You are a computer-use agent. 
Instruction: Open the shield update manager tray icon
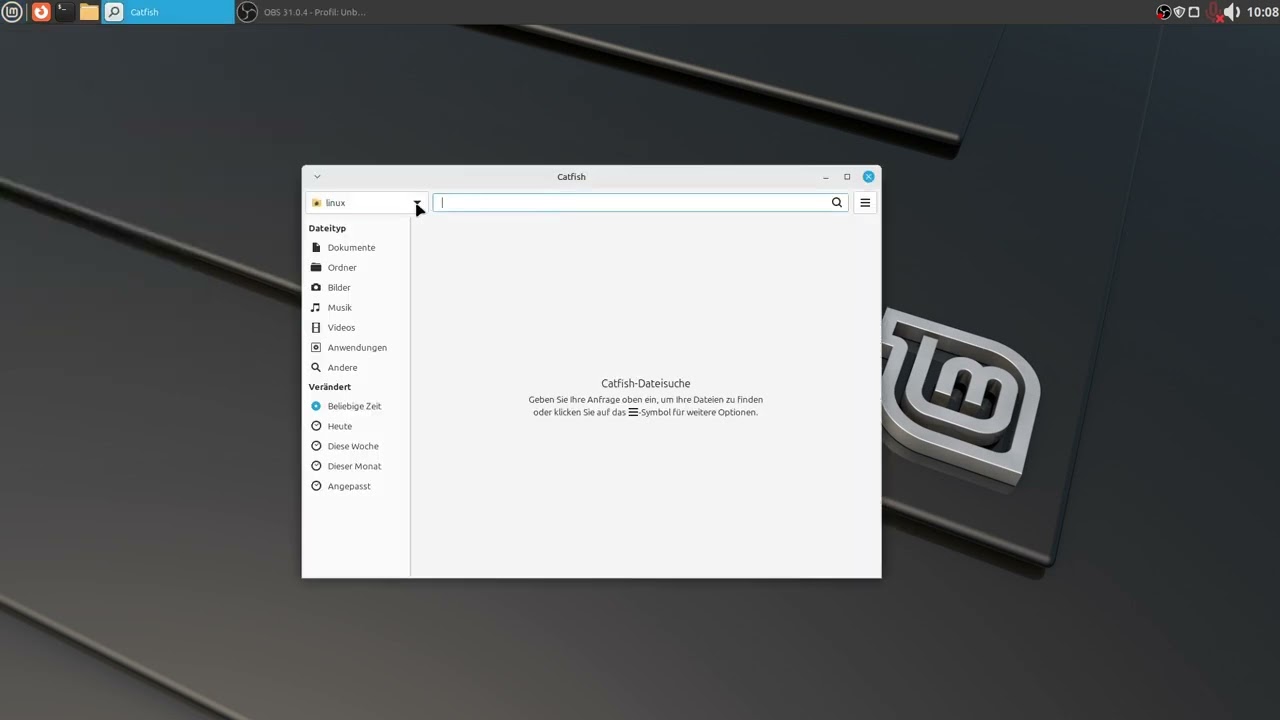point(1178,12)
